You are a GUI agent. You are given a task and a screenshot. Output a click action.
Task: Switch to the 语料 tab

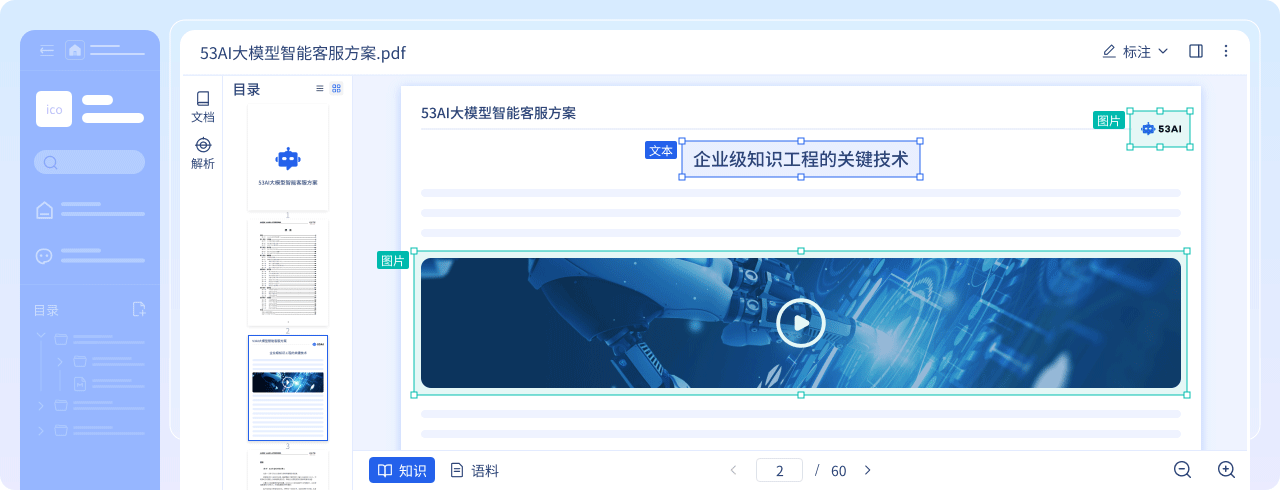474,470
